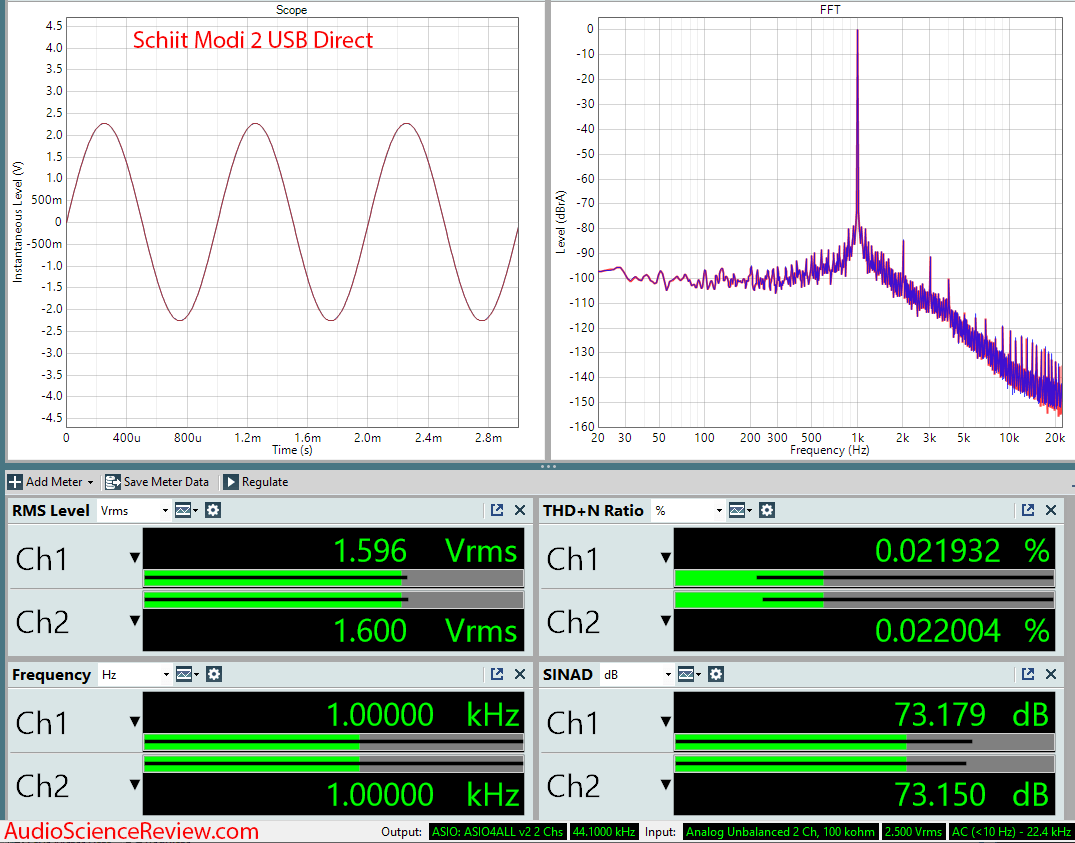Open RMS Level graph display icon

185,510
